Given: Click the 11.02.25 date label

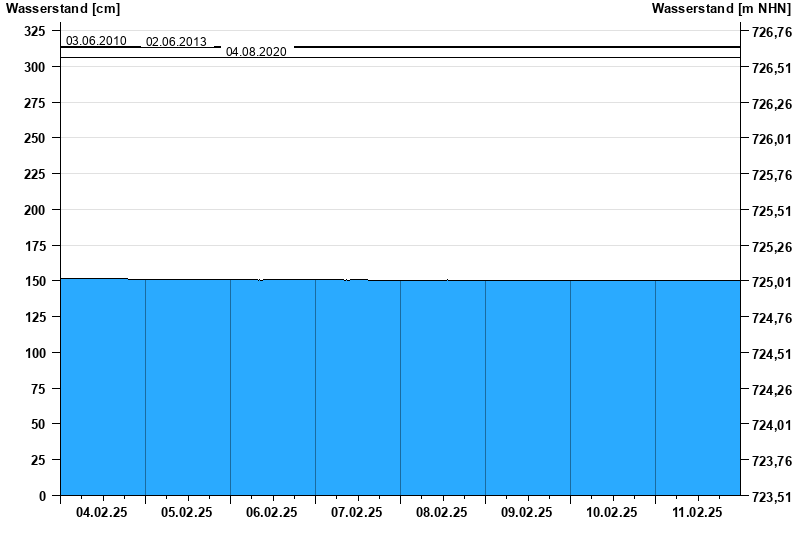Looking at the screenshot, I should click(x=697, y=512).
